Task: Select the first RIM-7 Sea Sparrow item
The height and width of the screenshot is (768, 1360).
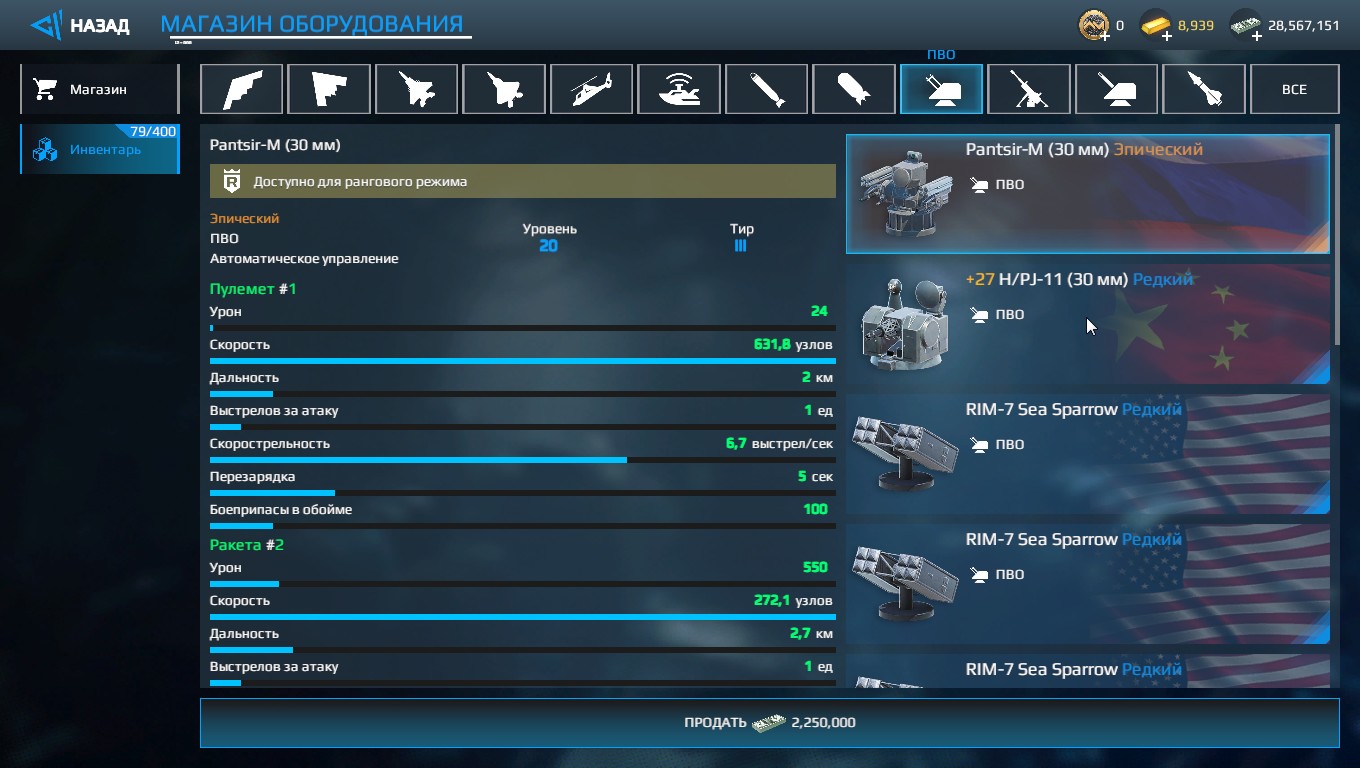Action: 1088,454
